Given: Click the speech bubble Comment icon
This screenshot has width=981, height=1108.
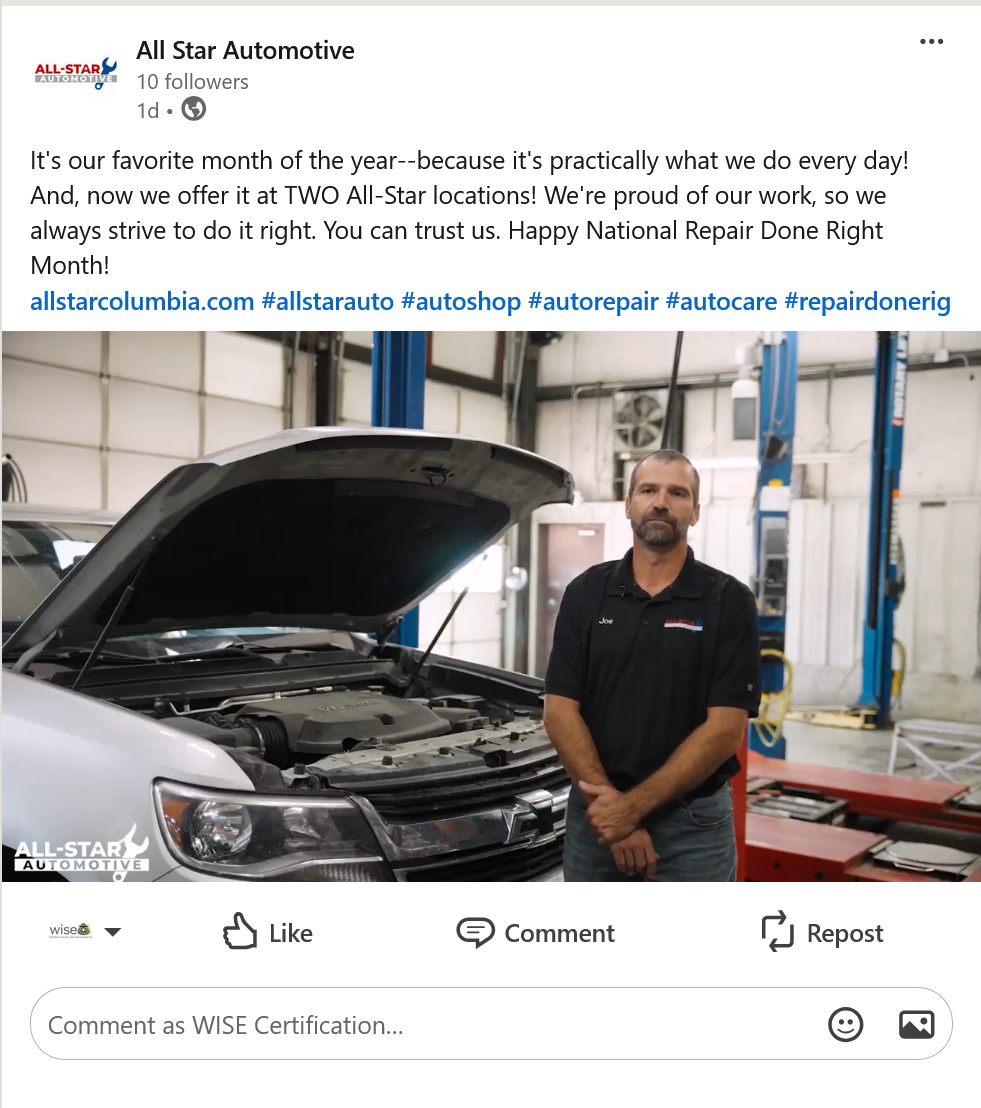Looking at the screenshot, I should 475,932.
